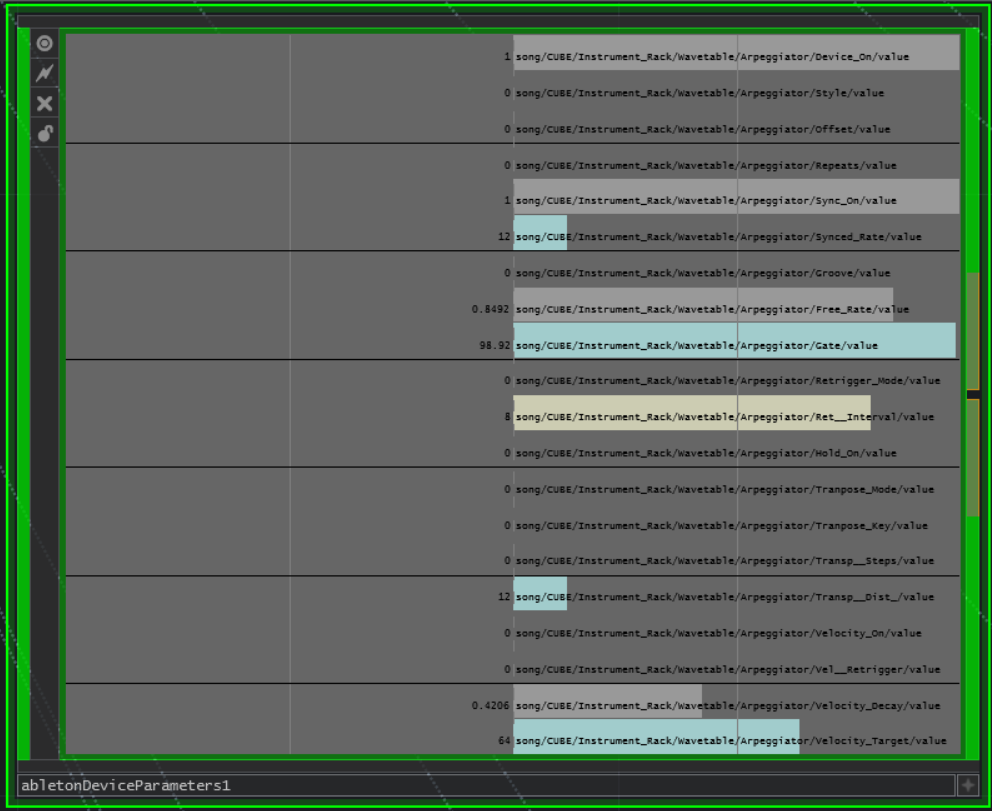Click the 0.8492 value of Free_Rate
The height and width of the screenshot is (811, 992).
(490, 309)
